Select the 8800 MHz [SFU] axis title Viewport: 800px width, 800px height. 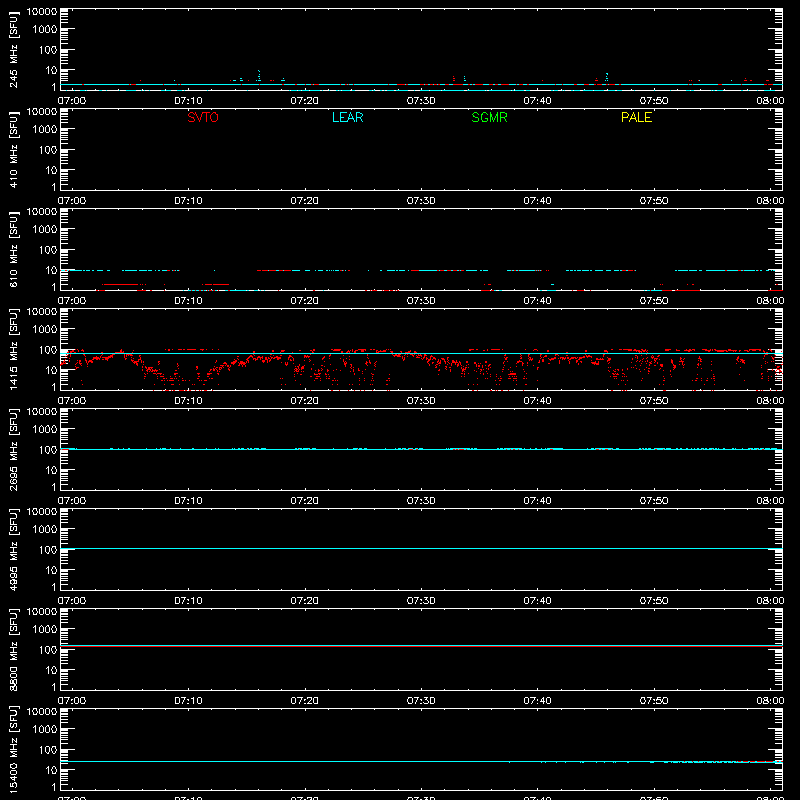14,649
